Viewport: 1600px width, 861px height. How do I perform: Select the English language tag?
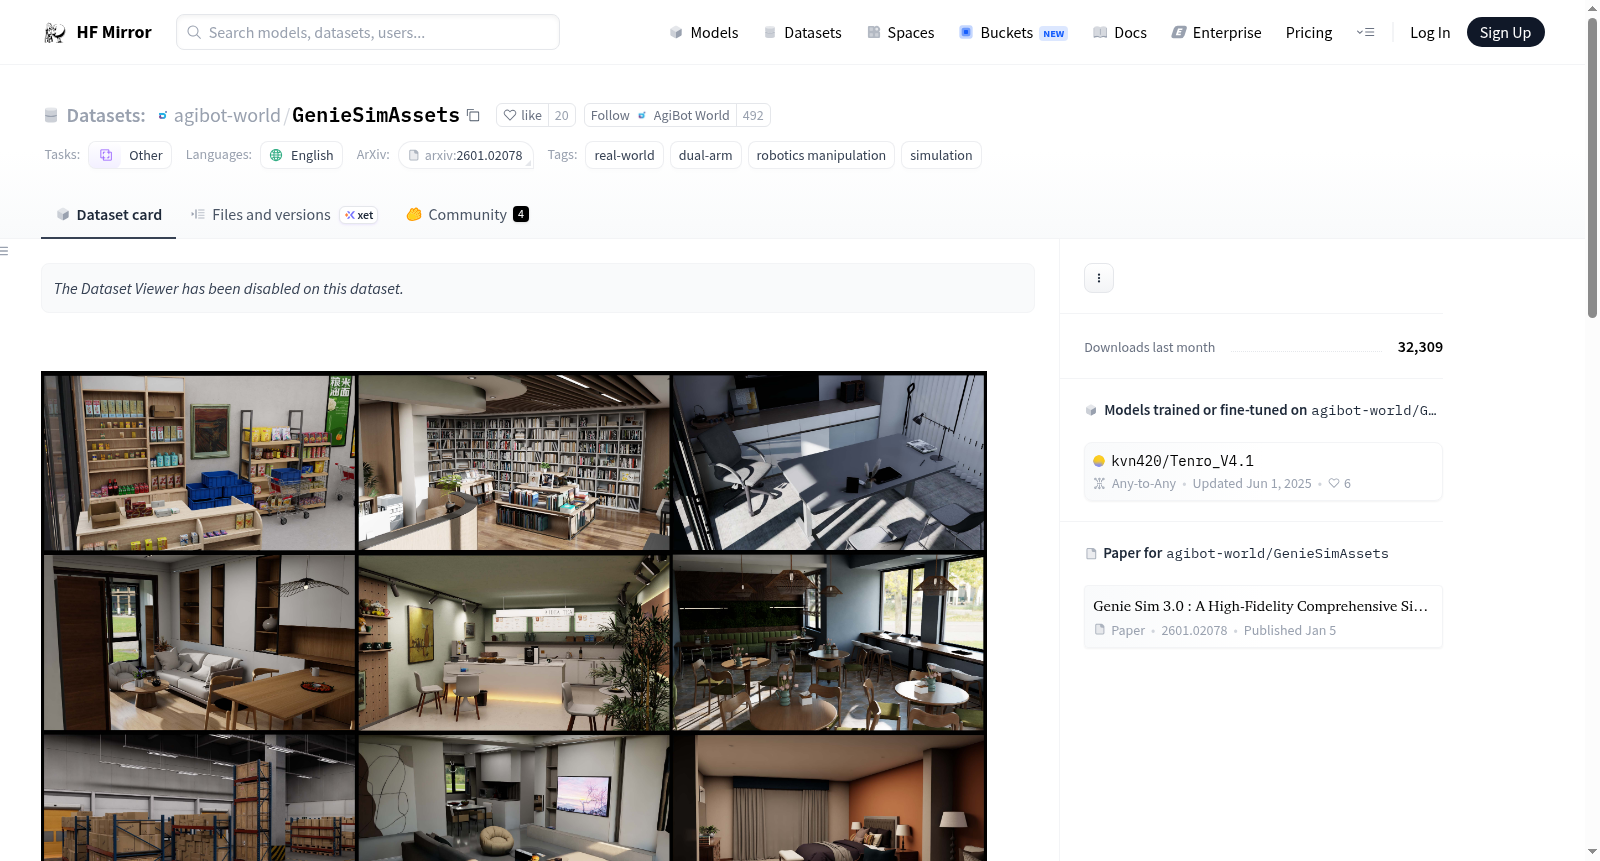301,155
